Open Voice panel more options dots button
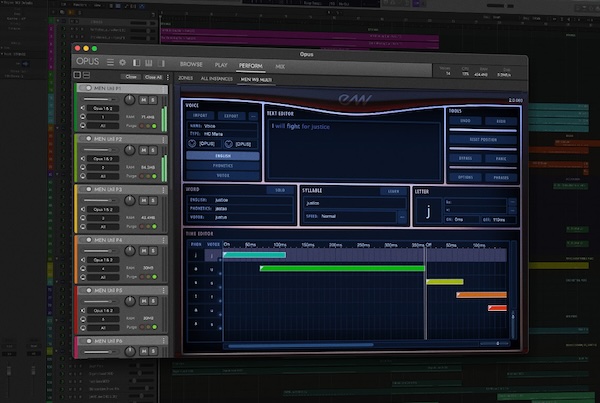600x403 pixels. pos(253,116)
